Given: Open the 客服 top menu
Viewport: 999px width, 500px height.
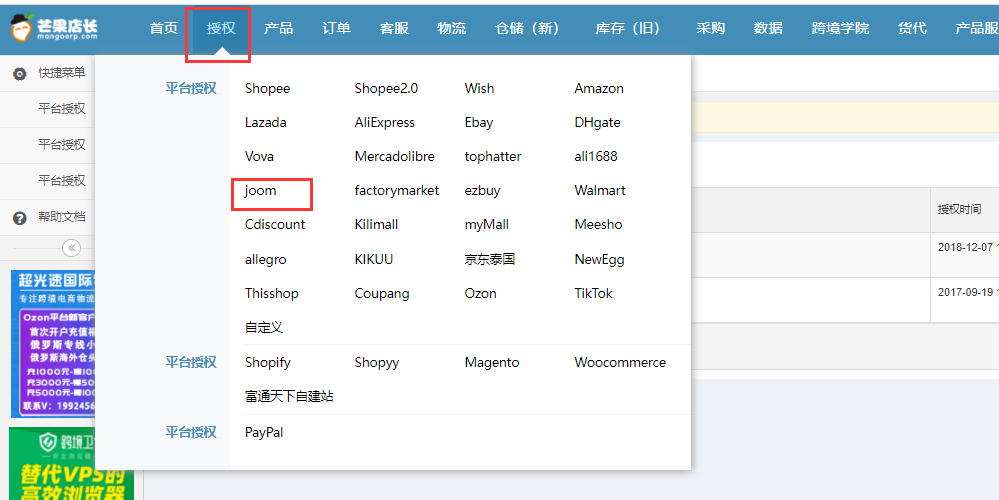Looking at the screenshot, I should (394, 28).
